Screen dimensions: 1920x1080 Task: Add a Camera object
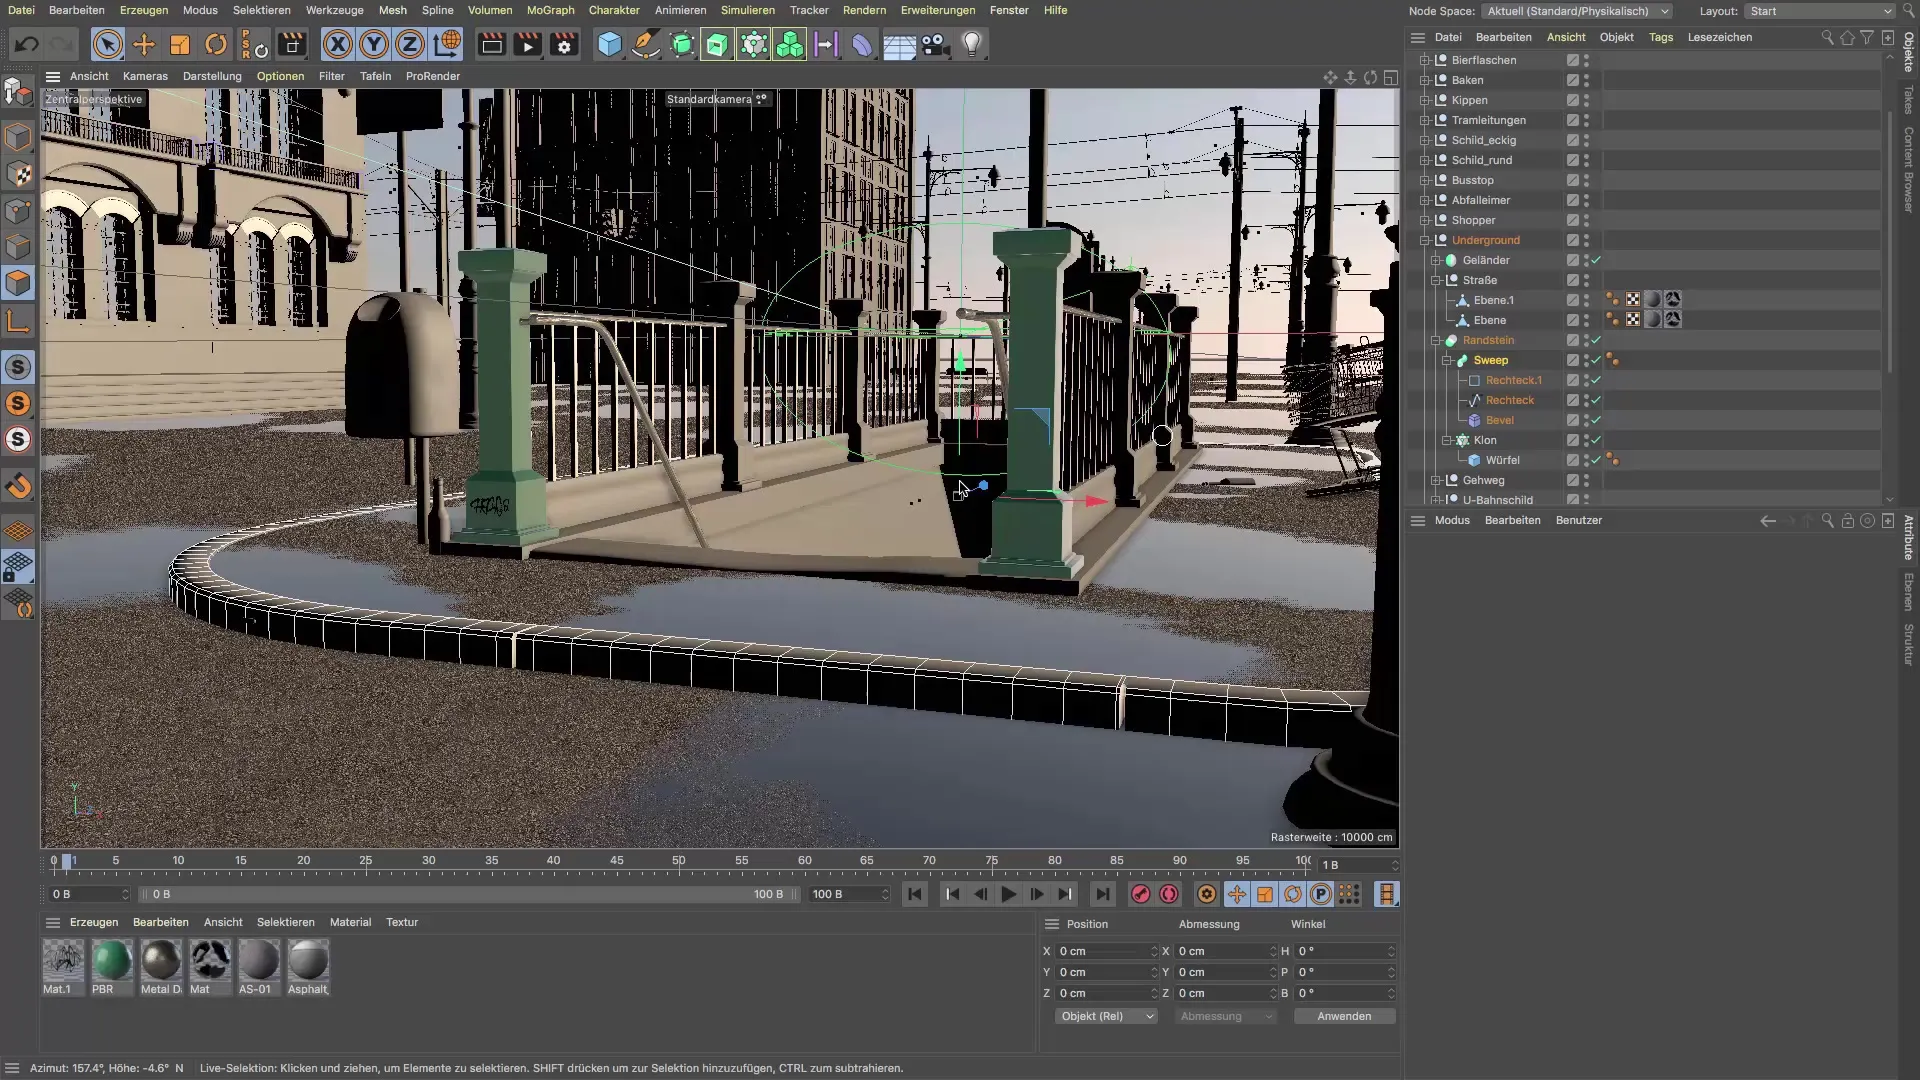(x=935, y=45)
